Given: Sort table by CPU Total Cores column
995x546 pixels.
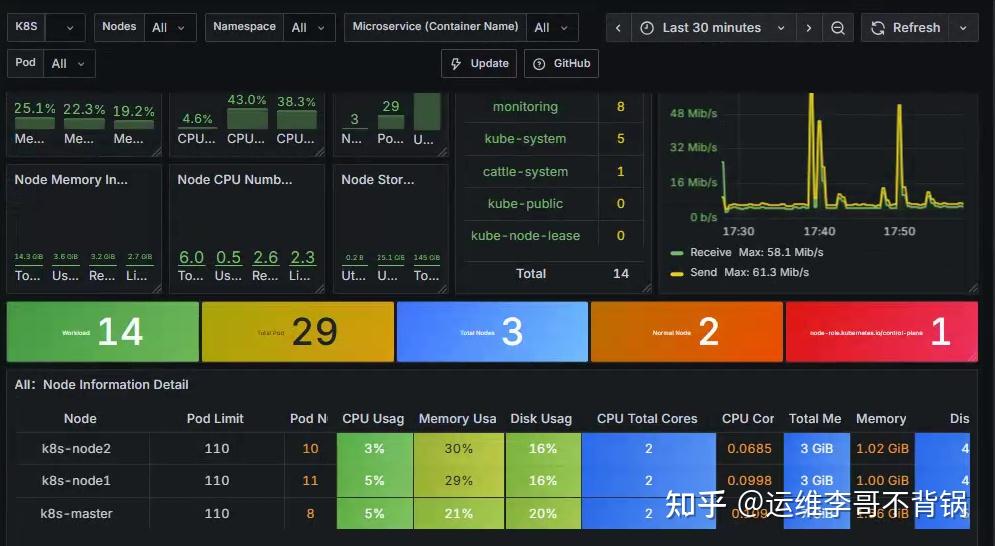Looking at the screenshot, I should click(x=647, y=418).
